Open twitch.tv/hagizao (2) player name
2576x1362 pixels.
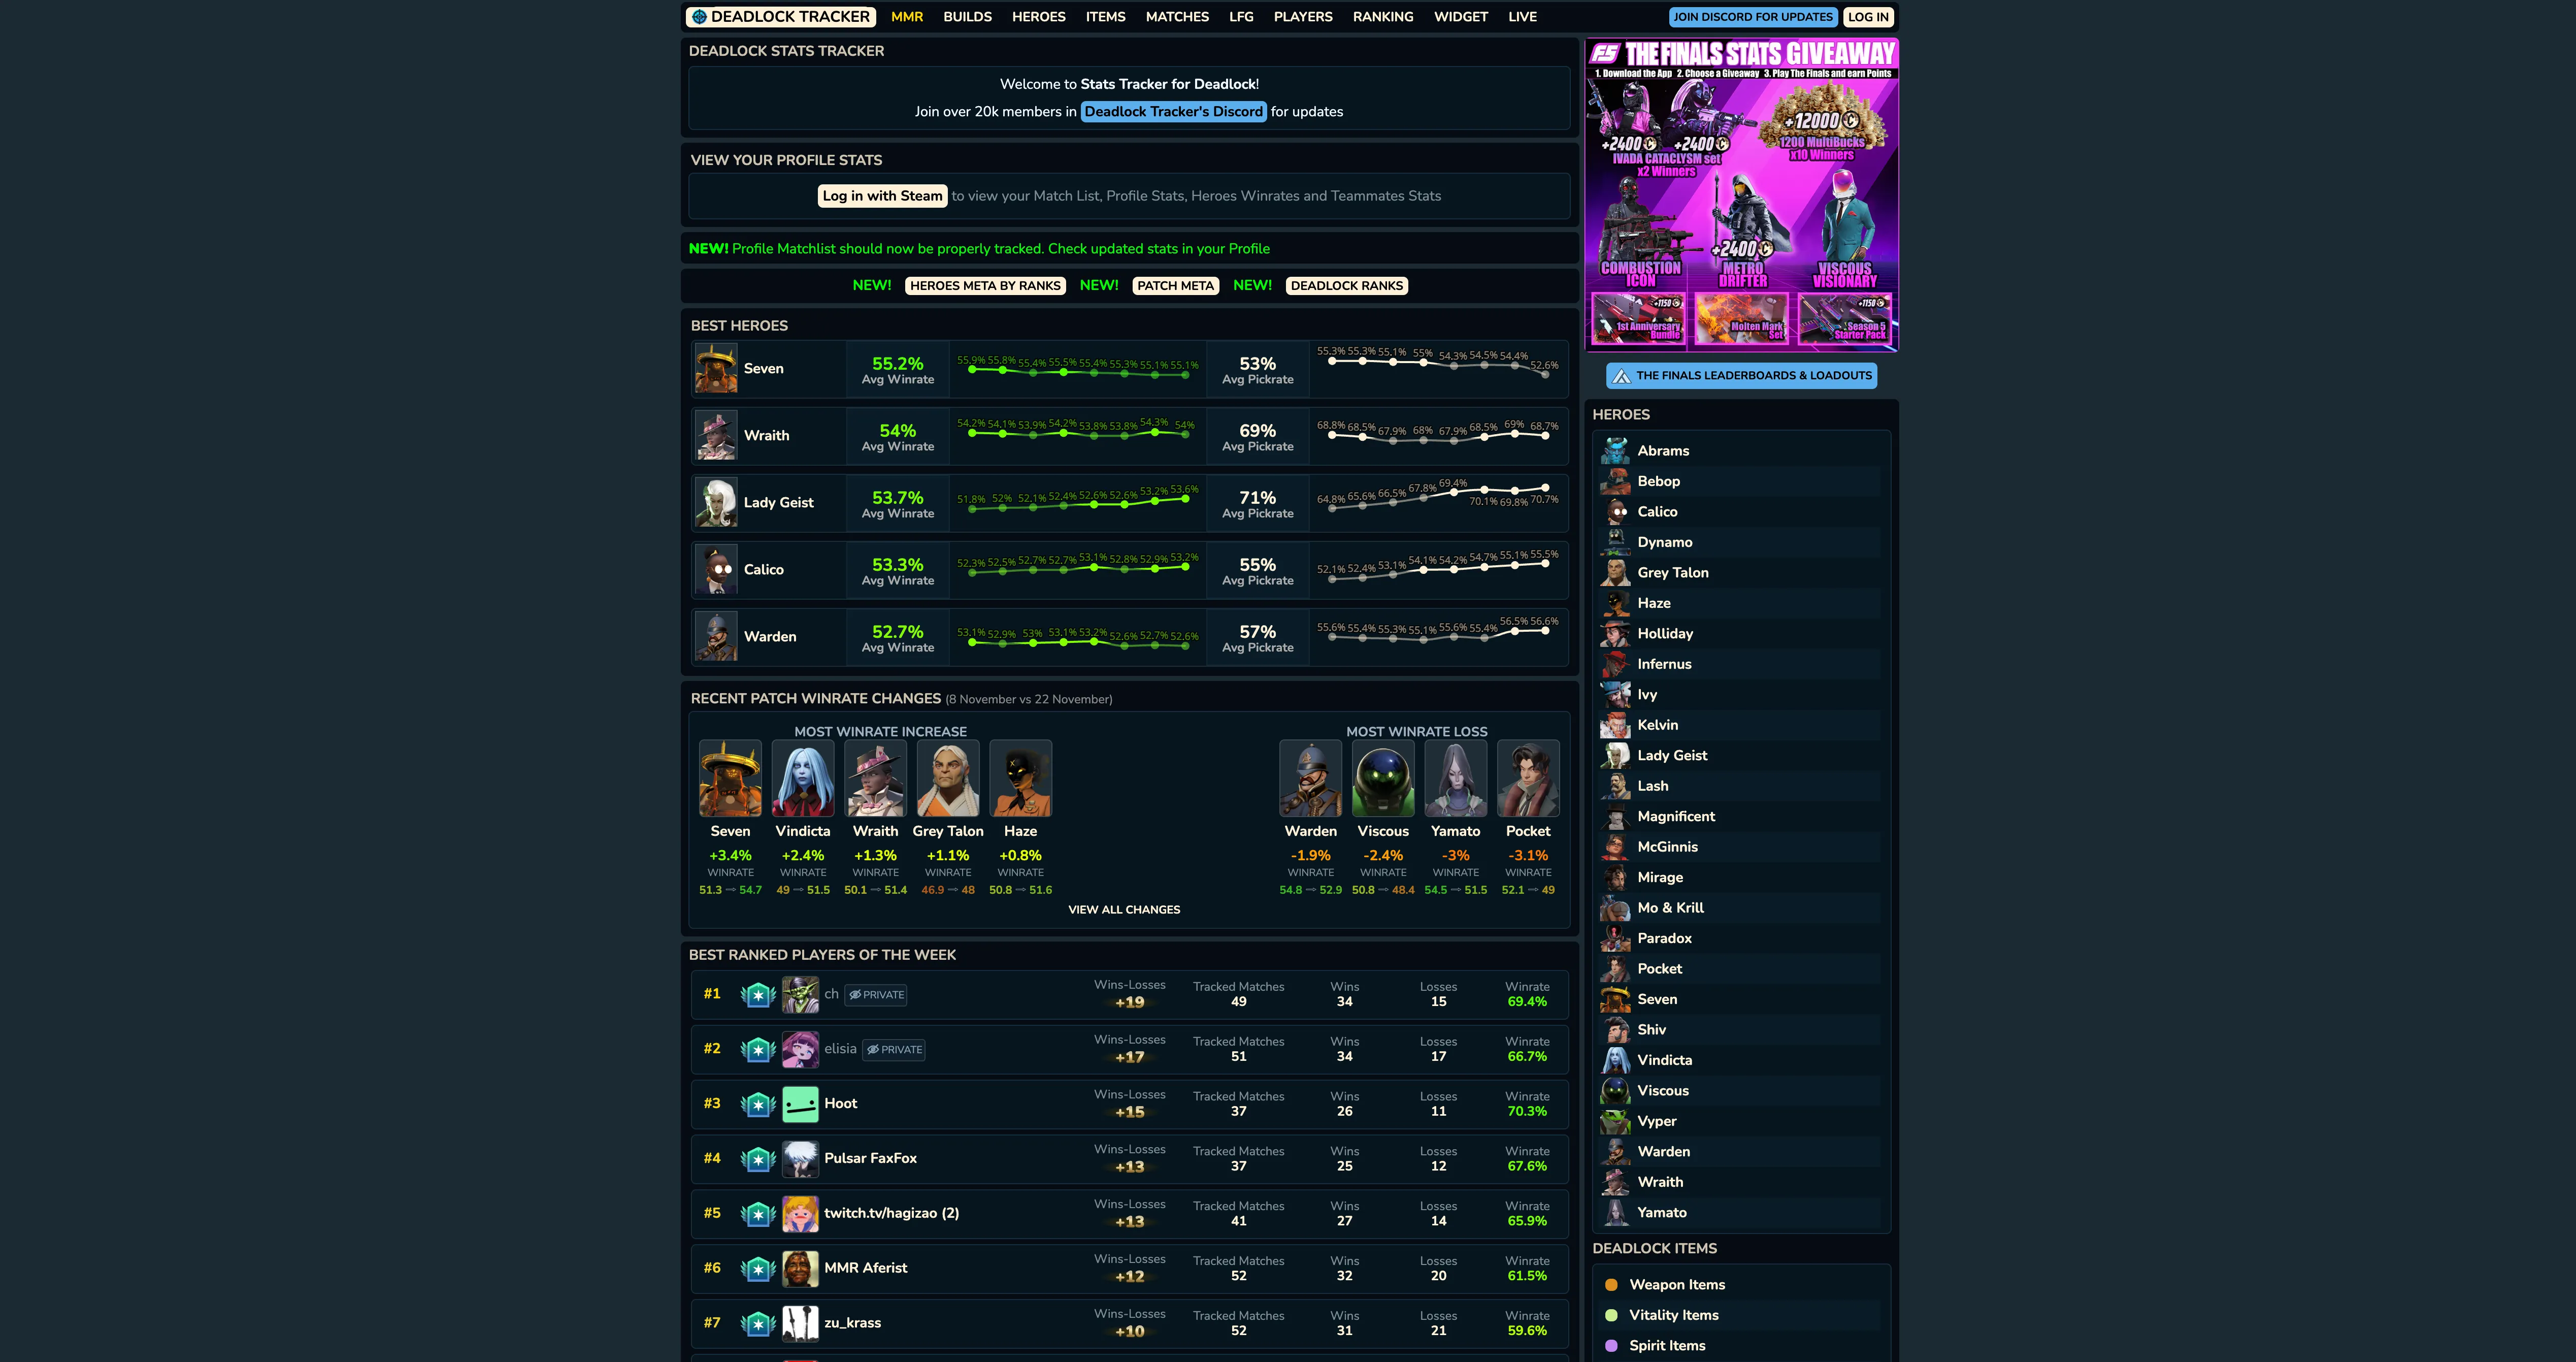(x=892, y=1214)
